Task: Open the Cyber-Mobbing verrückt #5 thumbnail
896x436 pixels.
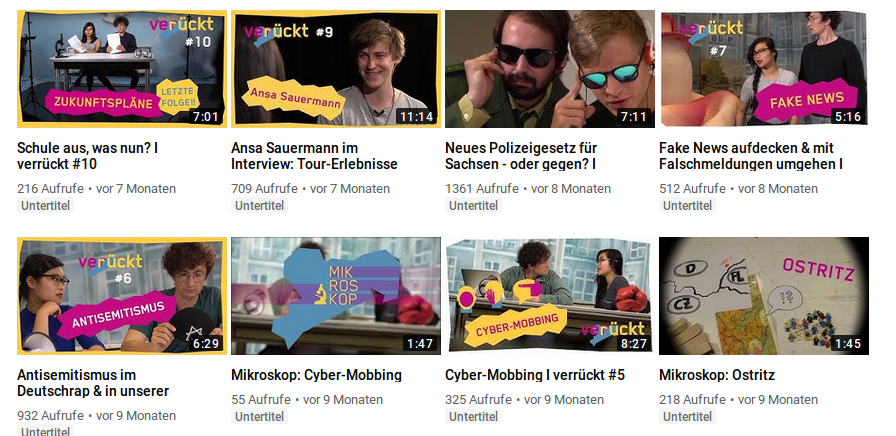Action: click(550, 296)
